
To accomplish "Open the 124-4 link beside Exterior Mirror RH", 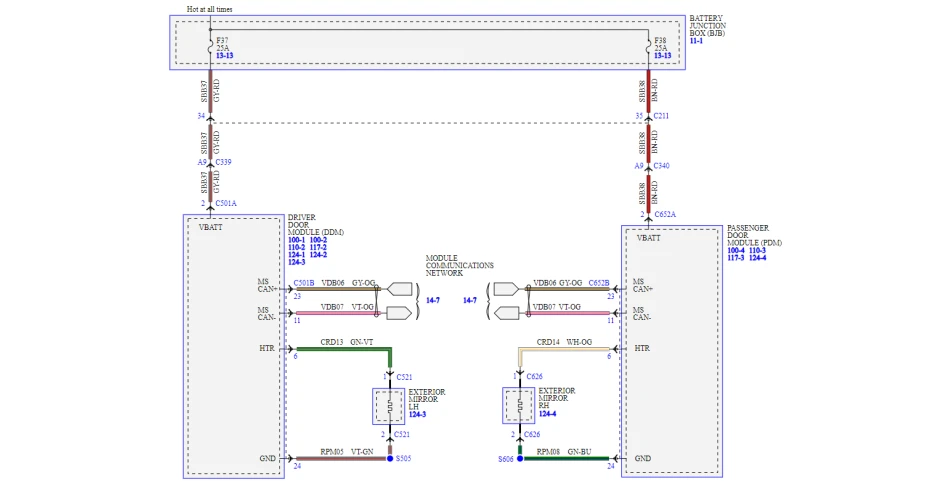I will pyautogui.click(x=547, y=414).
